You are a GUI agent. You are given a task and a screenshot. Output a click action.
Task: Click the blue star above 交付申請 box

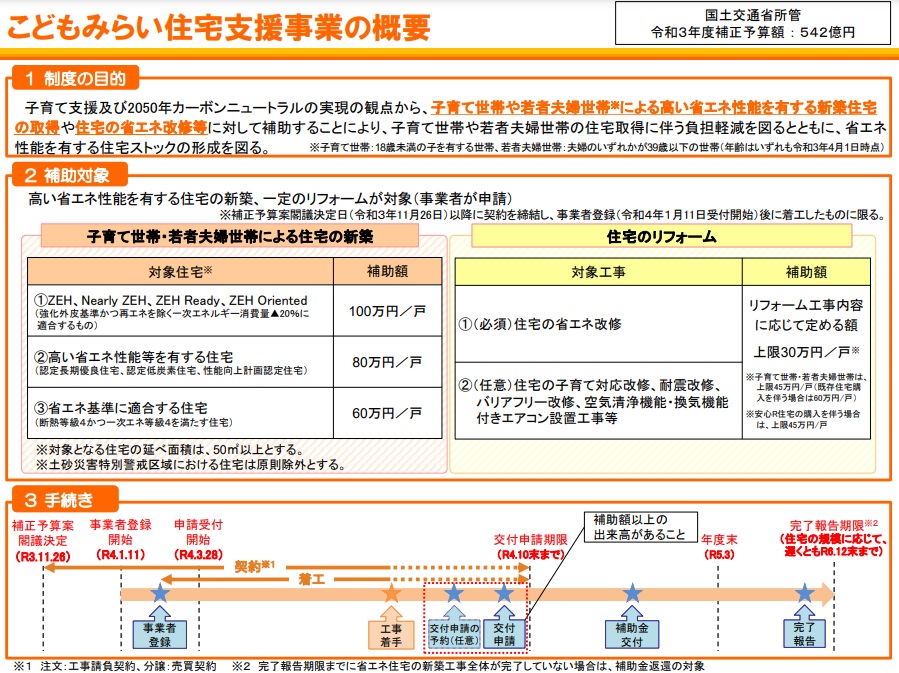[504, 594]
